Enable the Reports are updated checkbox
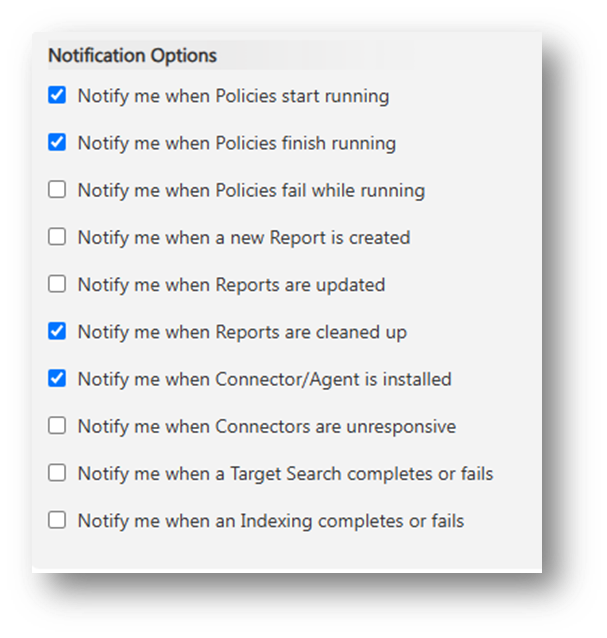The width and height of the screenshot is (607, 638). [x=57, y=283]
